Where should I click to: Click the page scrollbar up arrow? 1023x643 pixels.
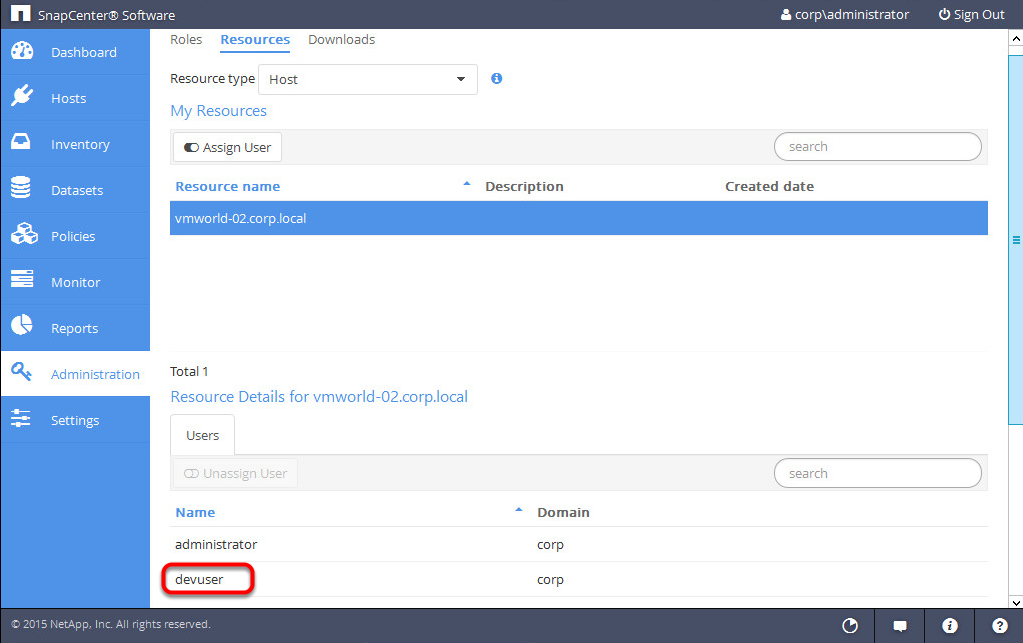(x=1016, y=39)
